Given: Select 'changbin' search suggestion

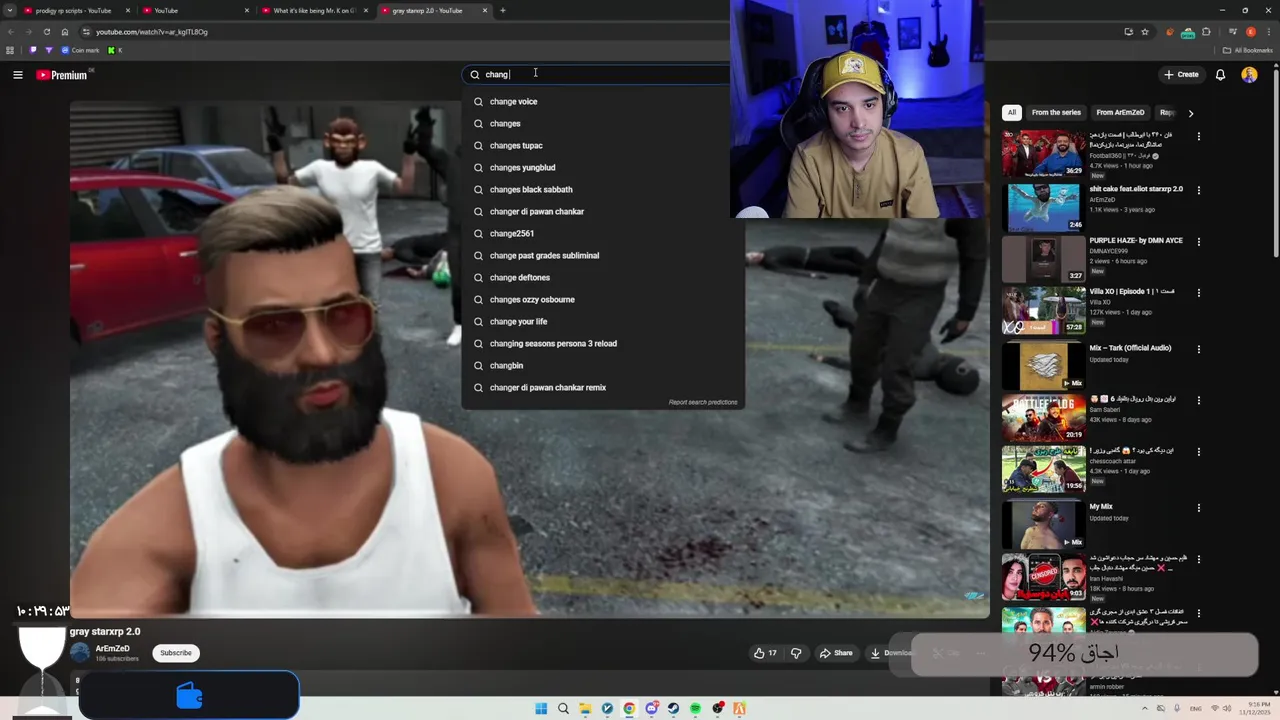Looking at the screenshot, I should 602,366.
